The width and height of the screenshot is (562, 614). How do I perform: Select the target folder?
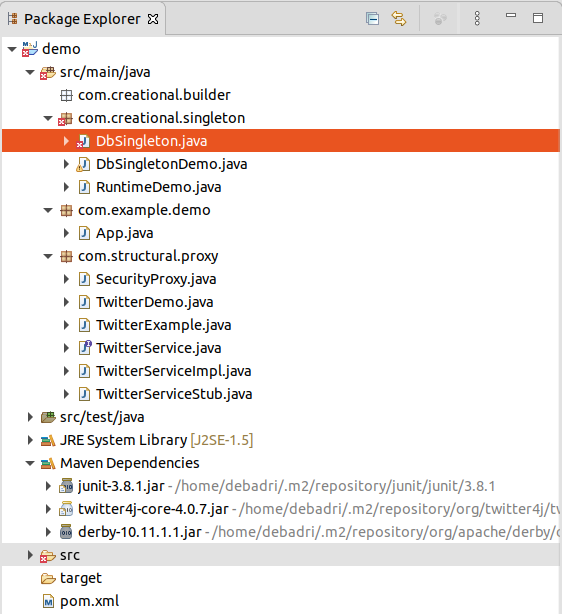pos(81,578)
